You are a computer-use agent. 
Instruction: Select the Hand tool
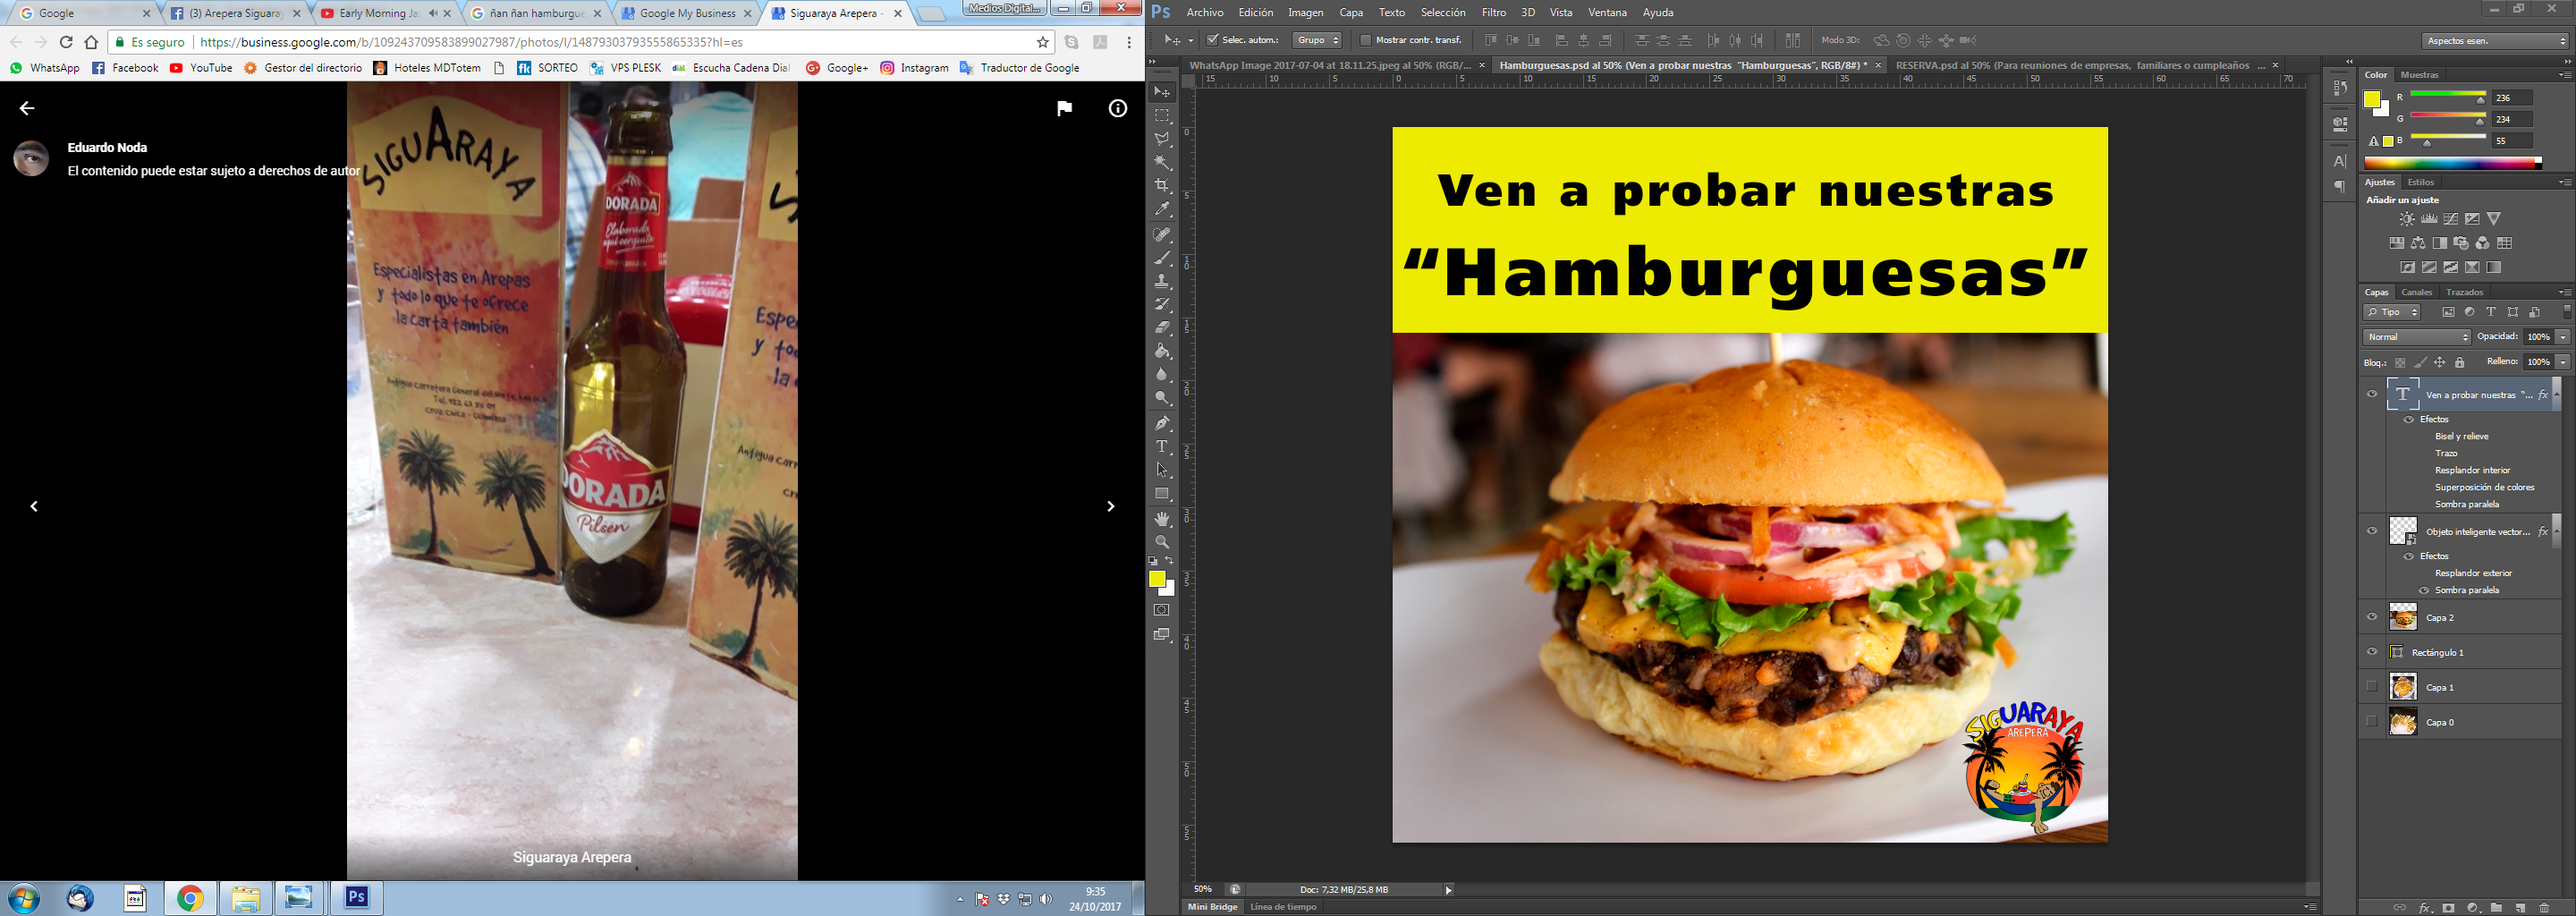tap(1162, 519)
